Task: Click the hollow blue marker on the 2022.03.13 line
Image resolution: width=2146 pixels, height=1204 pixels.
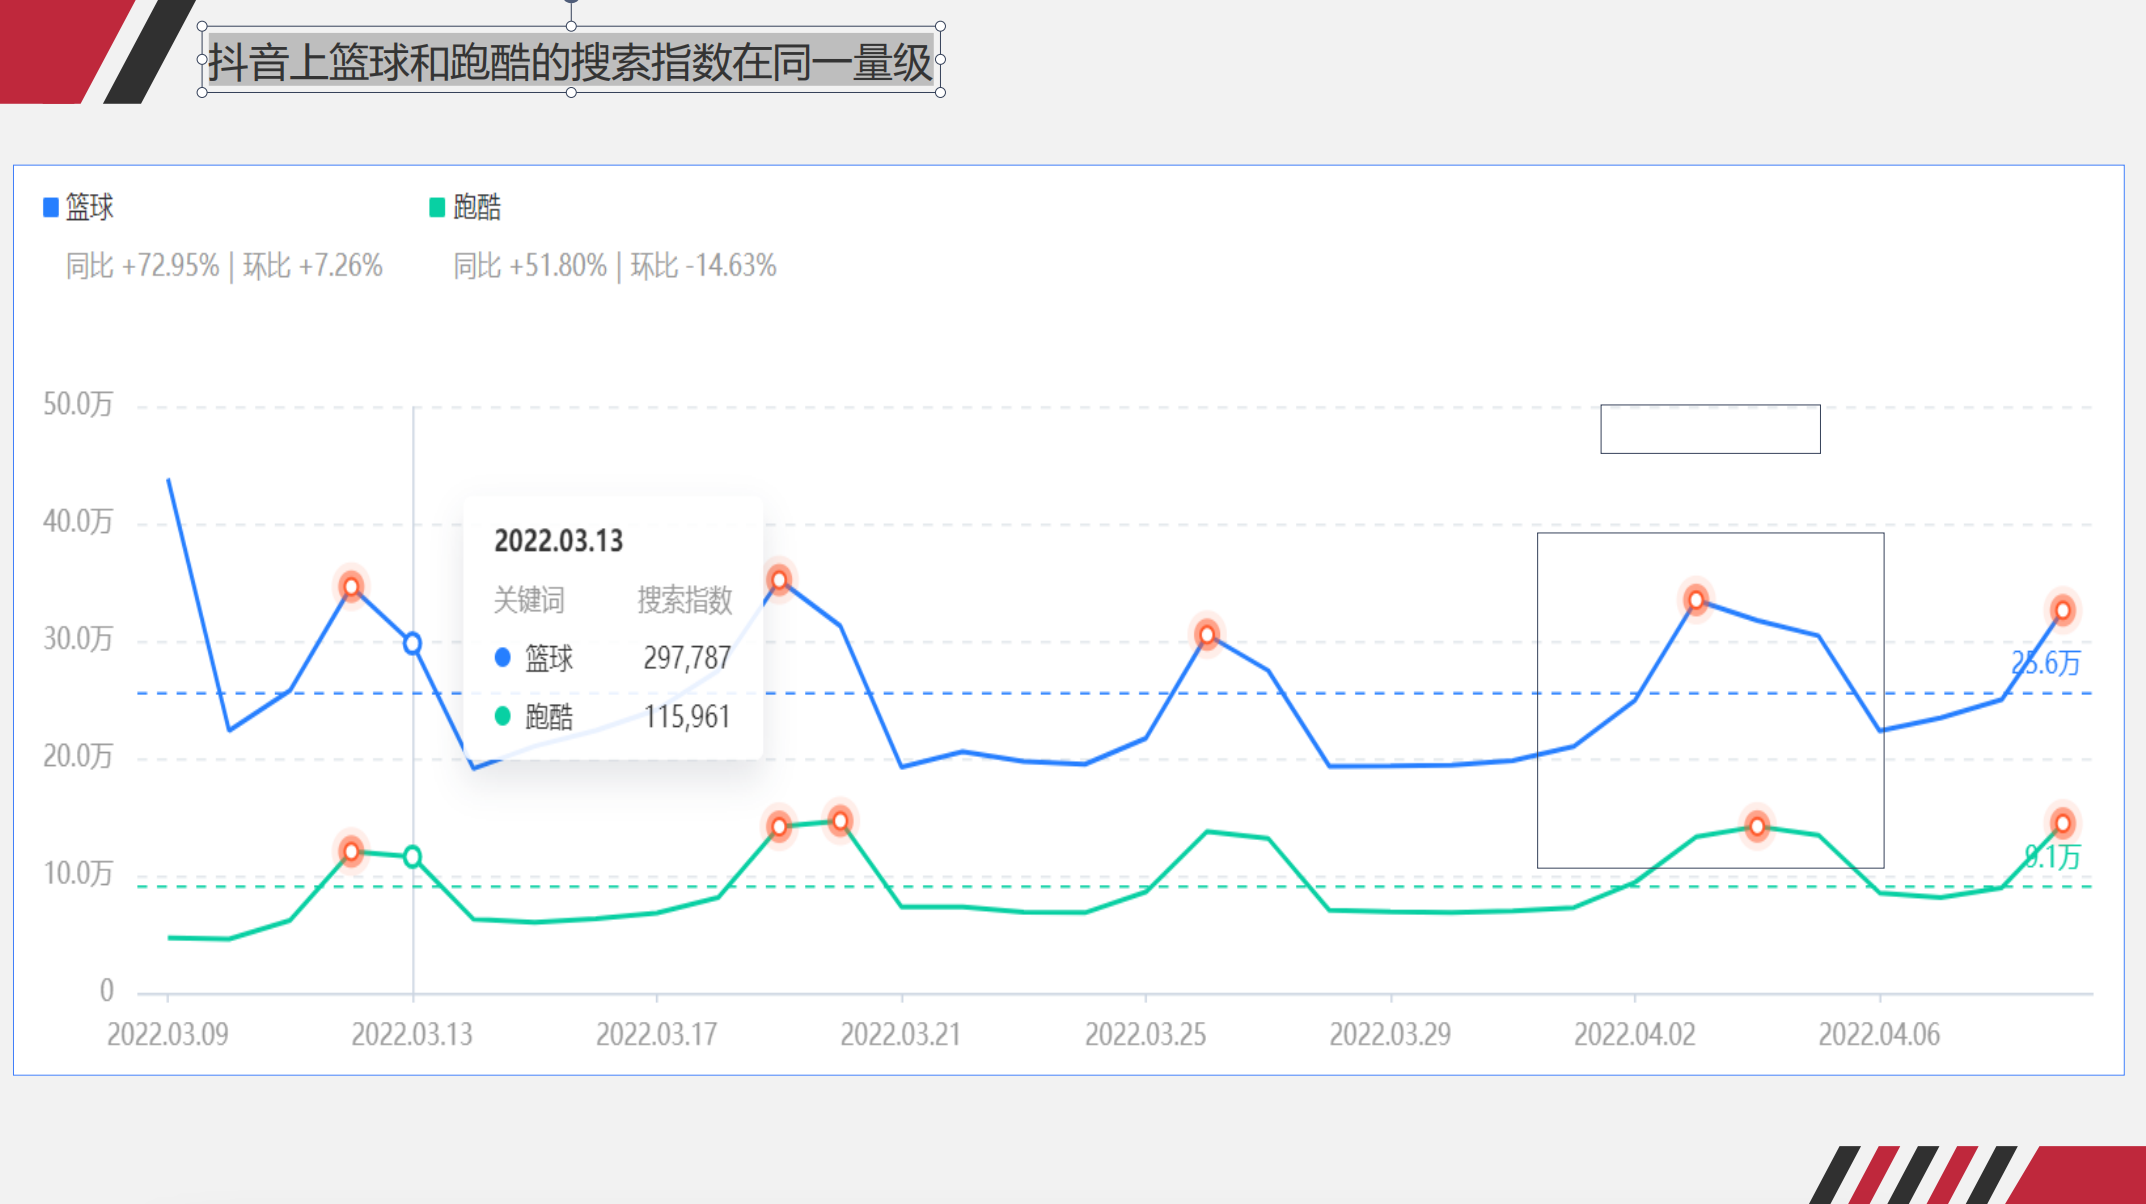Action: (x=412, y=644)
